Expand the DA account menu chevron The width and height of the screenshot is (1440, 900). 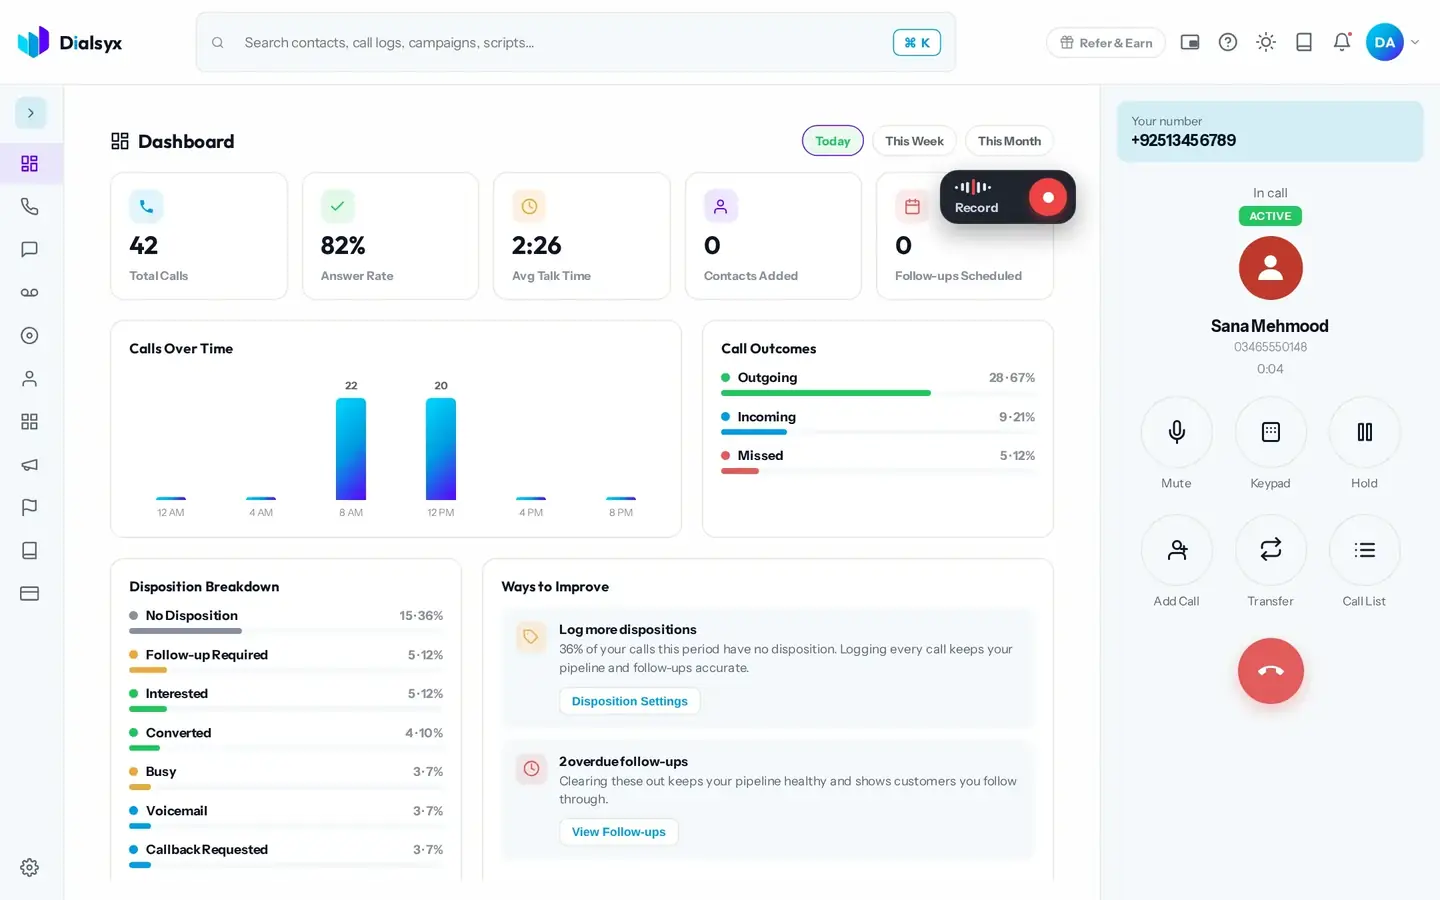(x=1415, y=42)
